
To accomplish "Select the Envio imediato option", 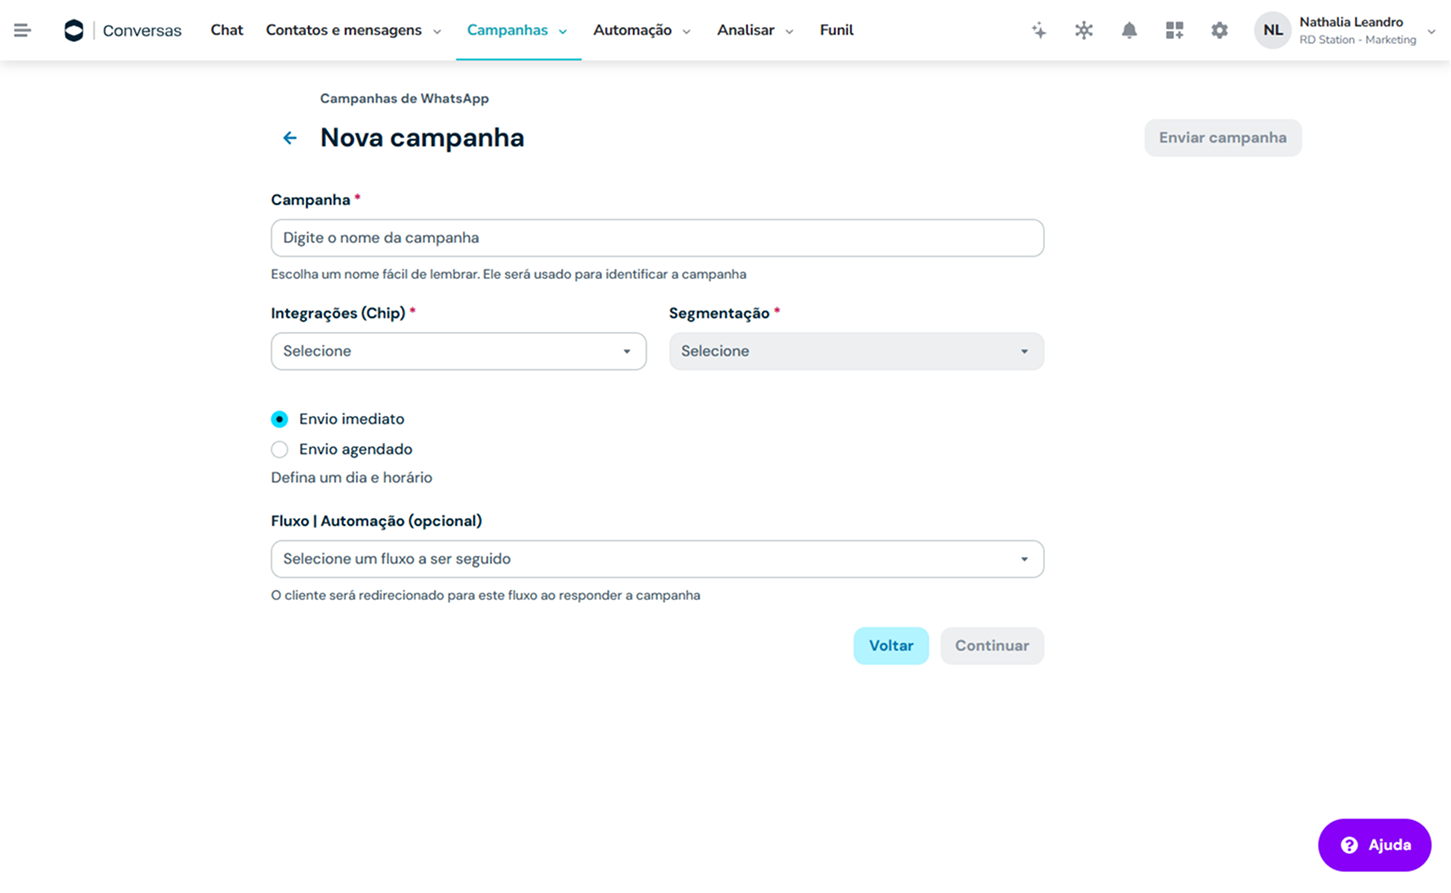I will (280, 419).
